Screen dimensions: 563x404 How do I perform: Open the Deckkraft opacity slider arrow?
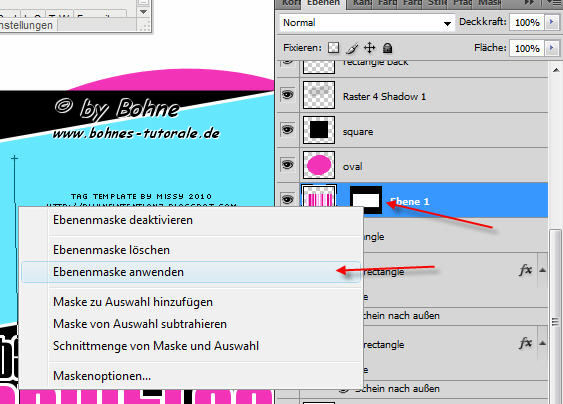coord(552,22)
